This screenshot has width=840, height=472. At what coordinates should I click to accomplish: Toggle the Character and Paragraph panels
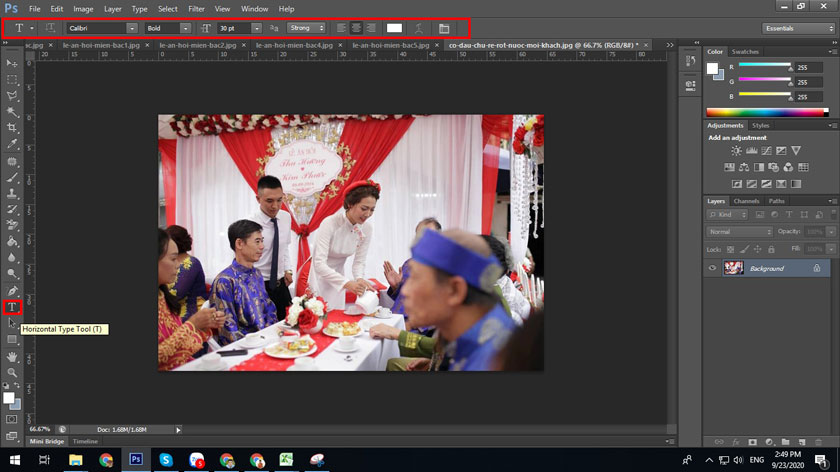[444, 28]
